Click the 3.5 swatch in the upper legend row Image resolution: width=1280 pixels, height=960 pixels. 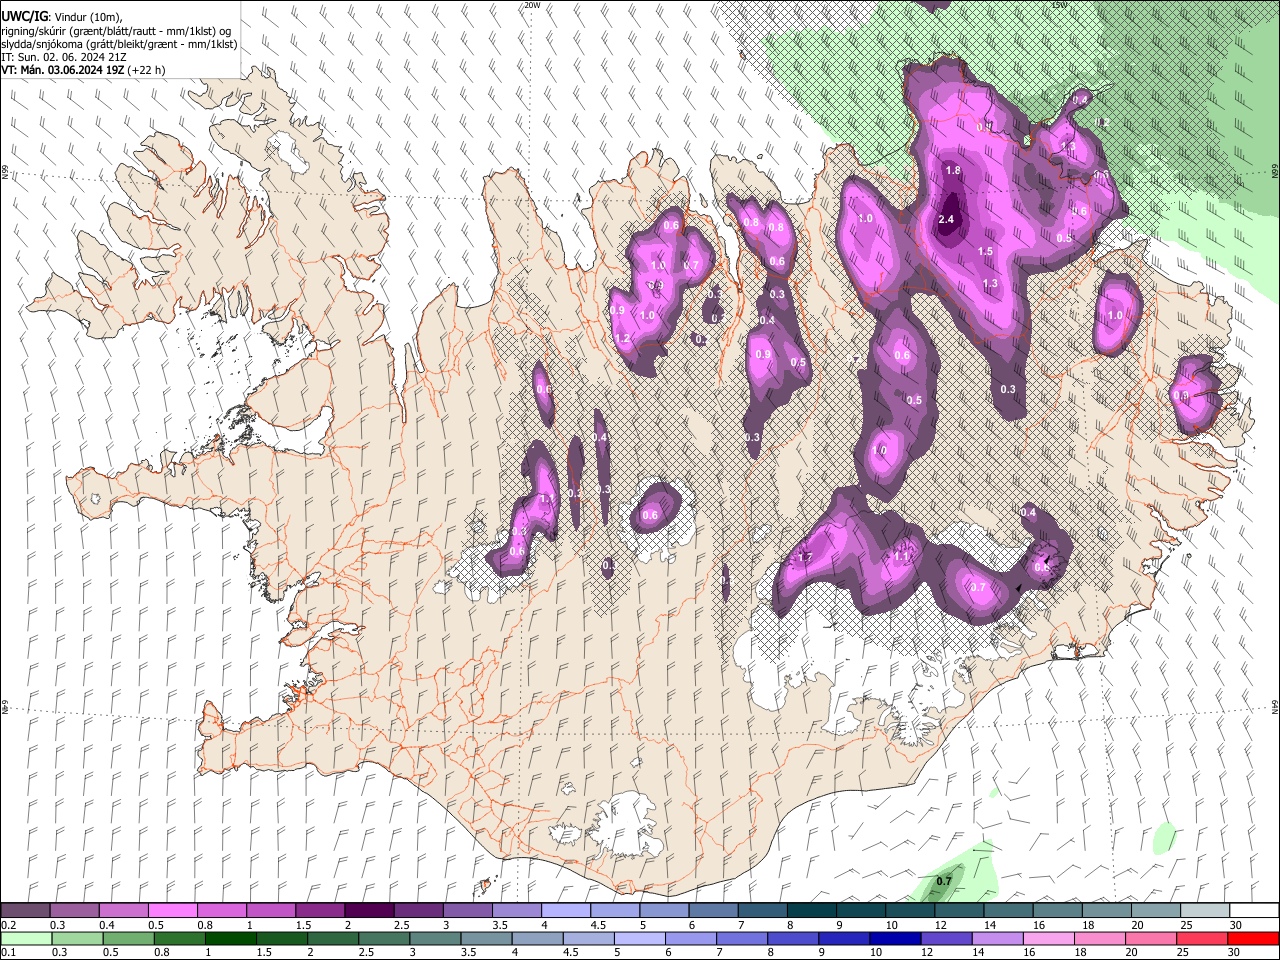tap(516, 911)
